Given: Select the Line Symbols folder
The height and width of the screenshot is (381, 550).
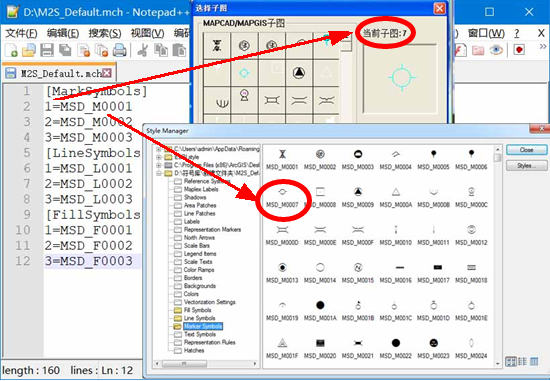Looking at the screenshot, I should [199, 318].
